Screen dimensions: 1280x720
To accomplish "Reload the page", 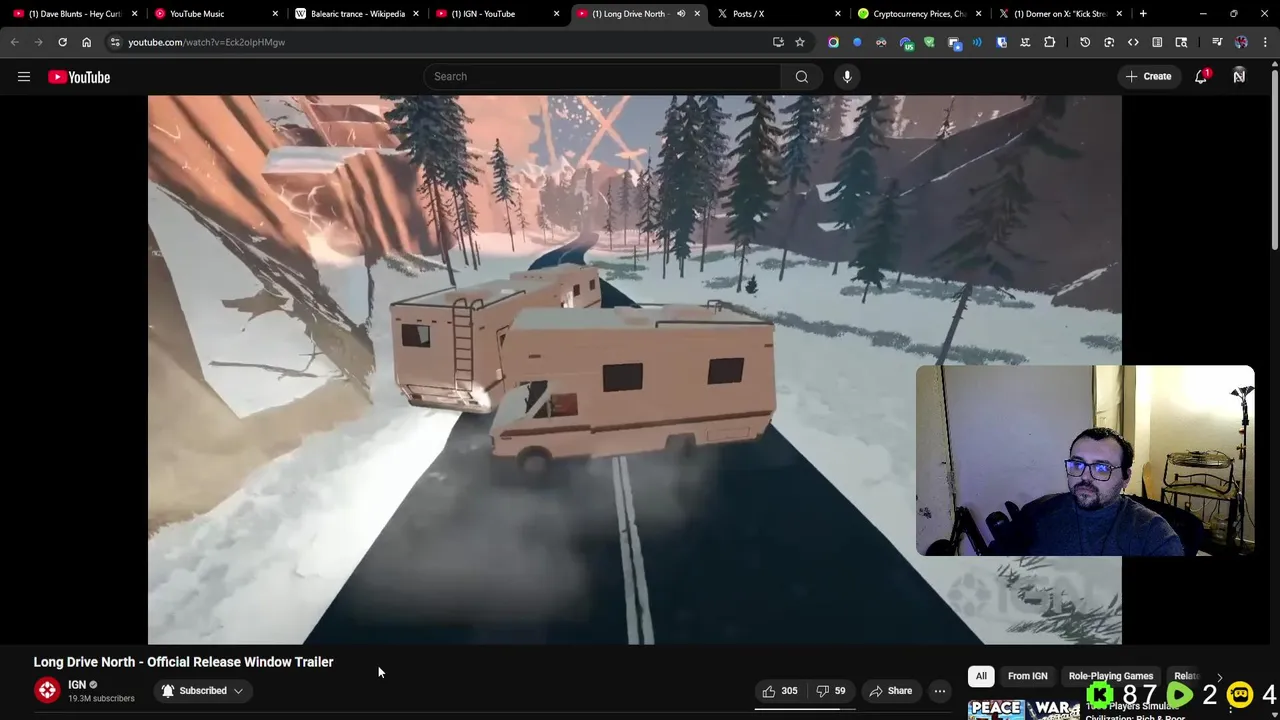I will [62, 42].
